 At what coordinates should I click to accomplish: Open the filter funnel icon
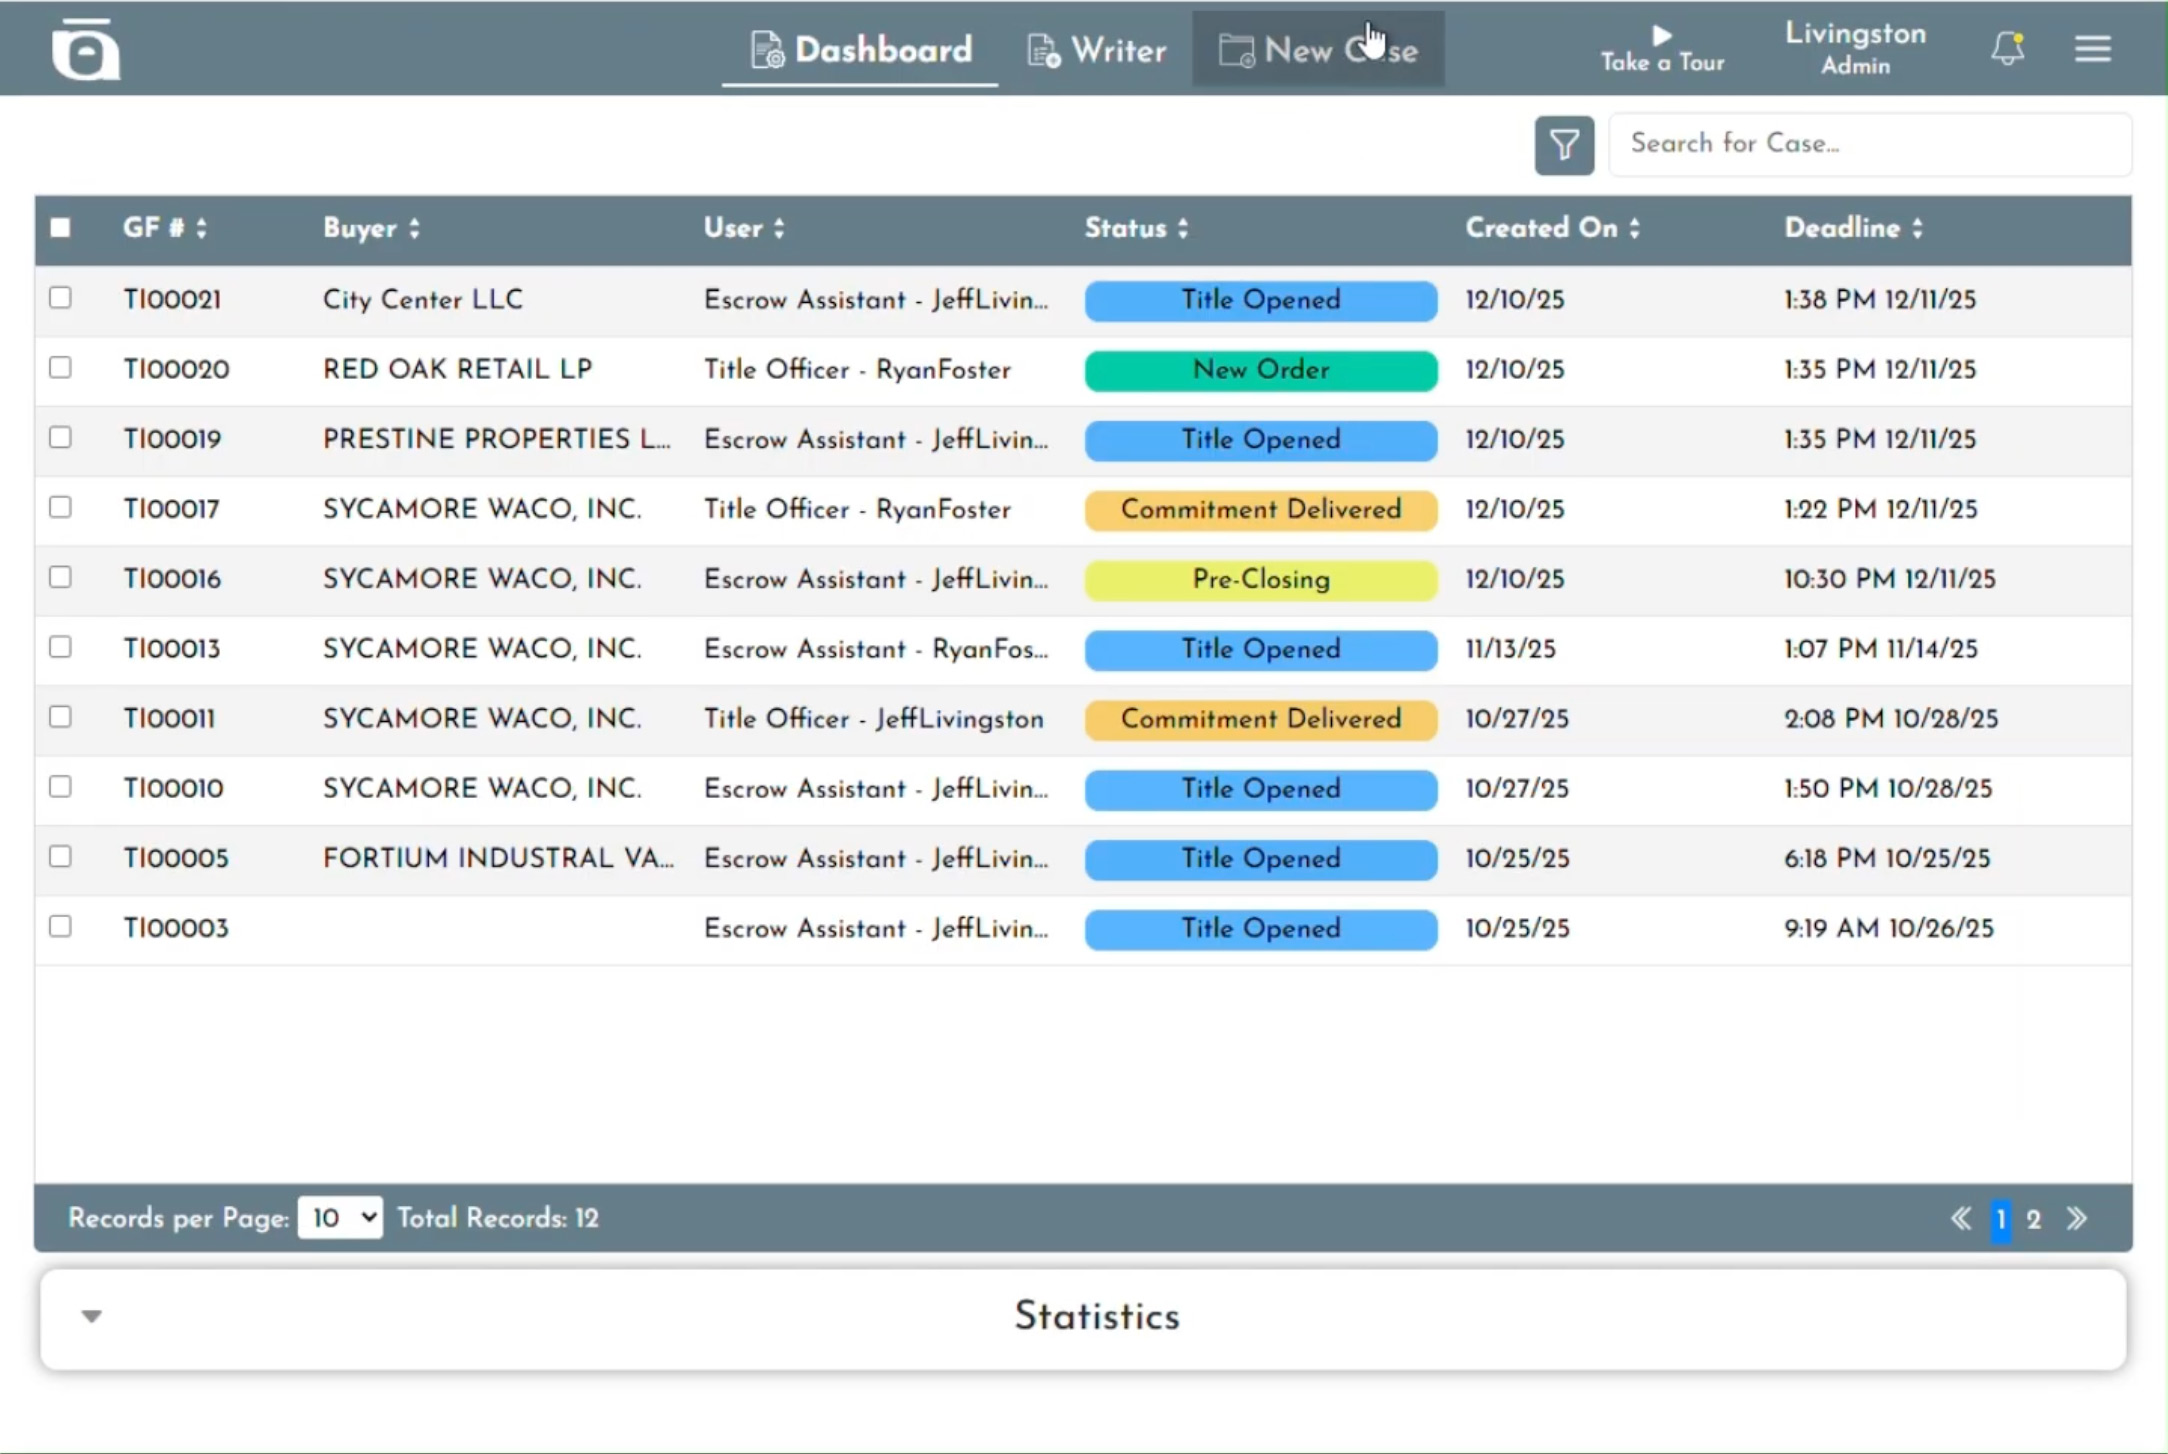(1564, 146)
